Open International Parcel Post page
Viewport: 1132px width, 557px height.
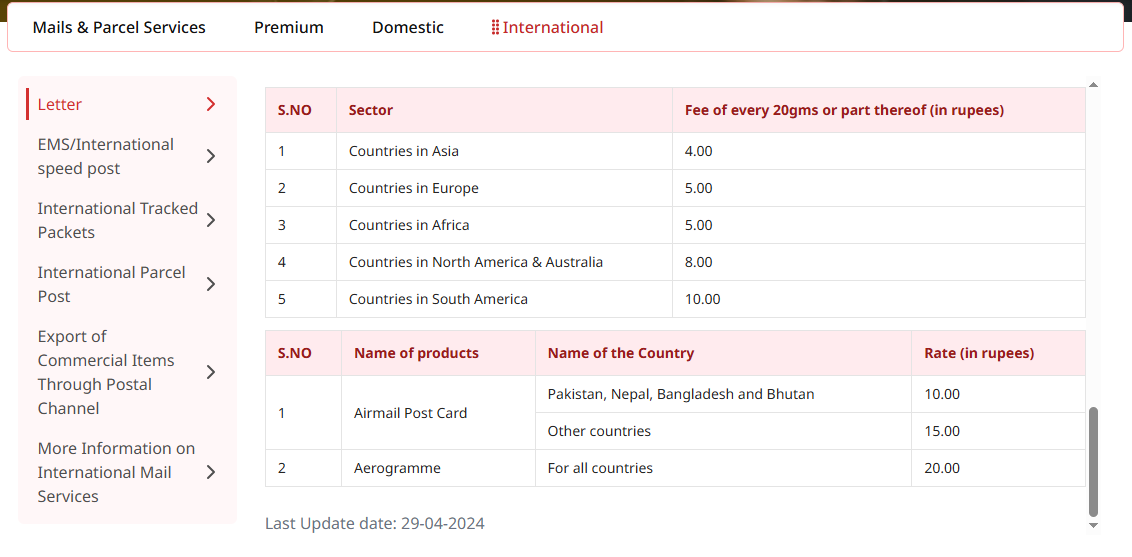point(111,284)
